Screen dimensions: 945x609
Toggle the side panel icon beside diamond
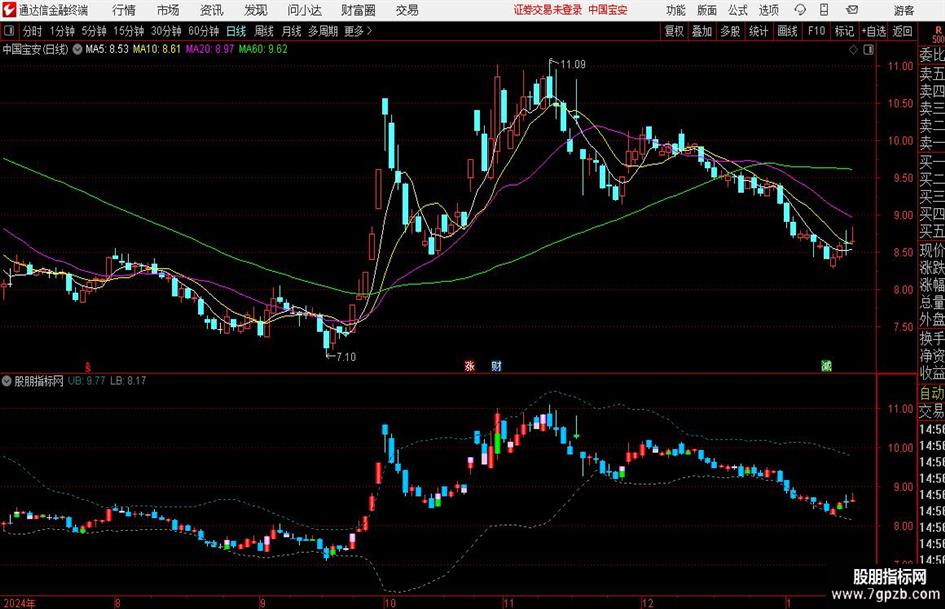(x=868, y=50)
